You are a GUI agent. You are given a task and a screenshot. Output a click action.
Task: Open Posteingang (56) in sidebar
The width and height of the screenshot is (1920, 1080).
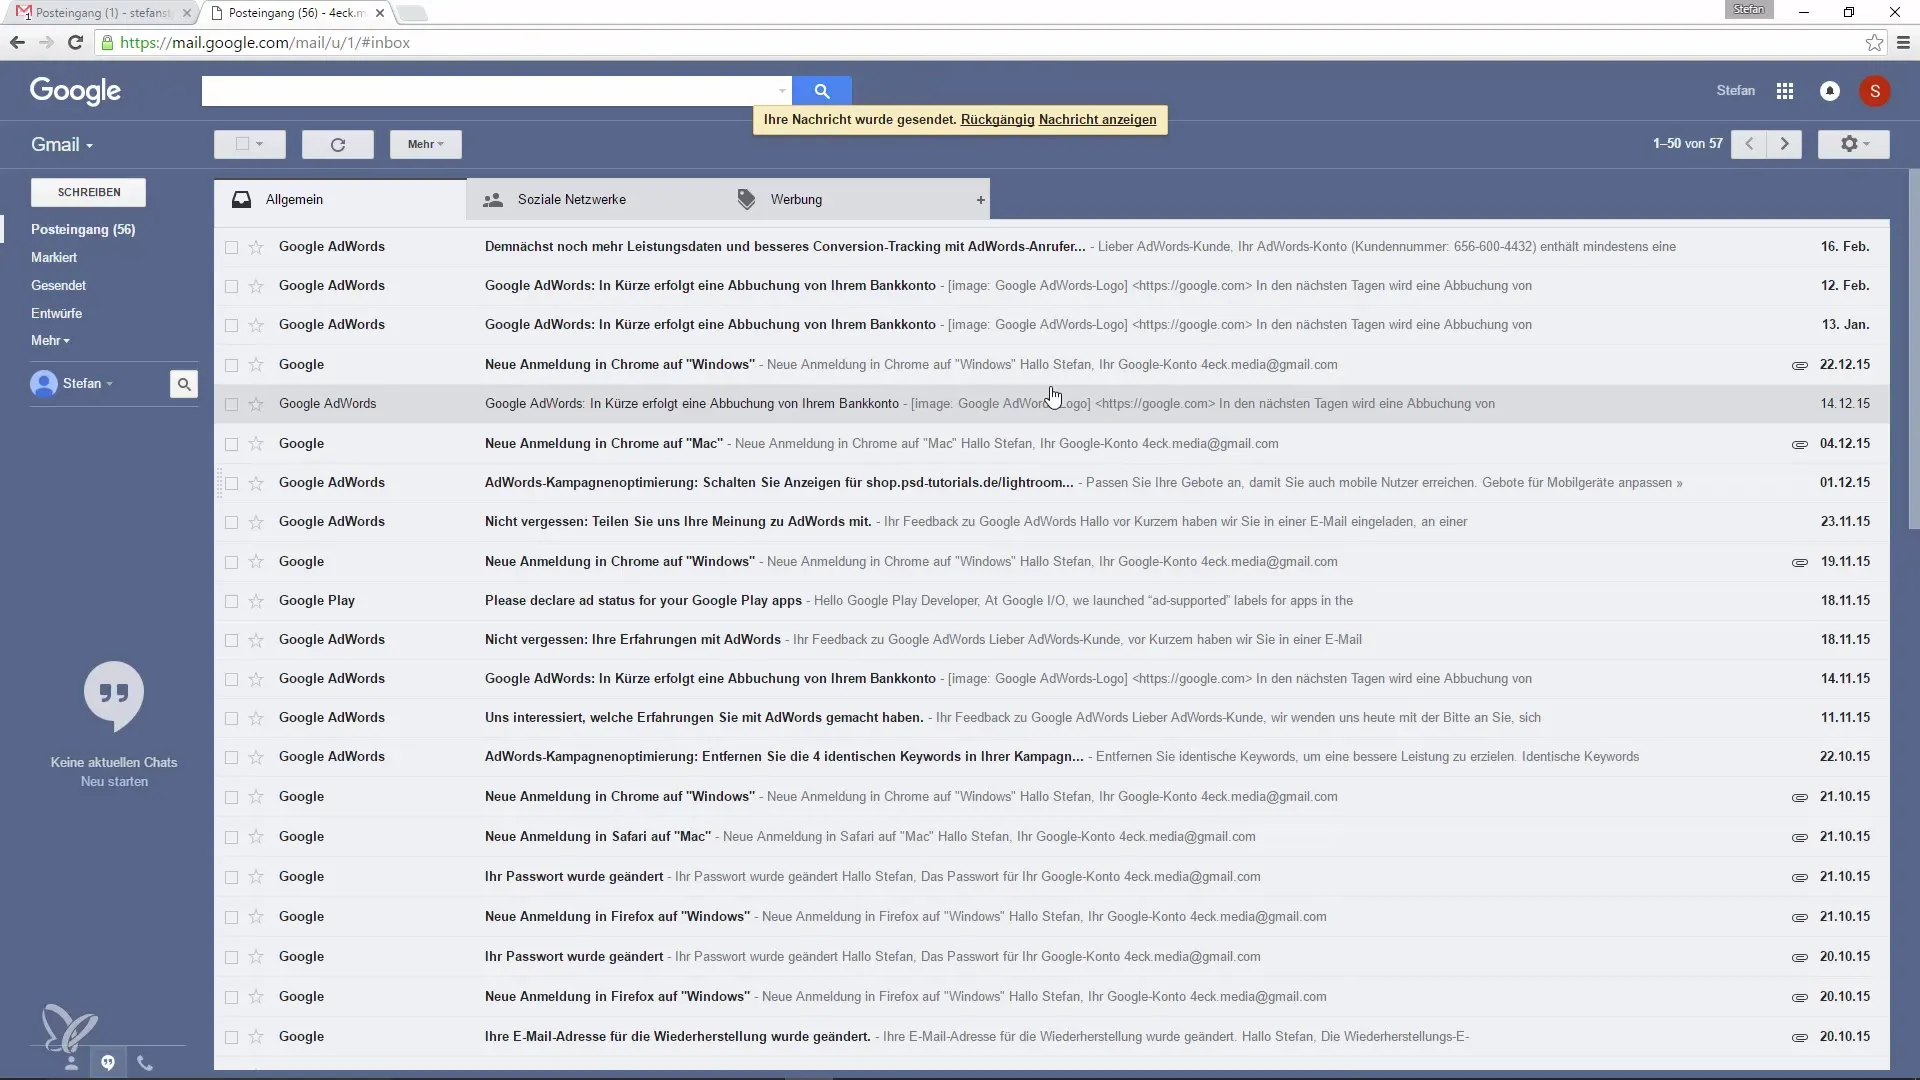coord(83,230)
